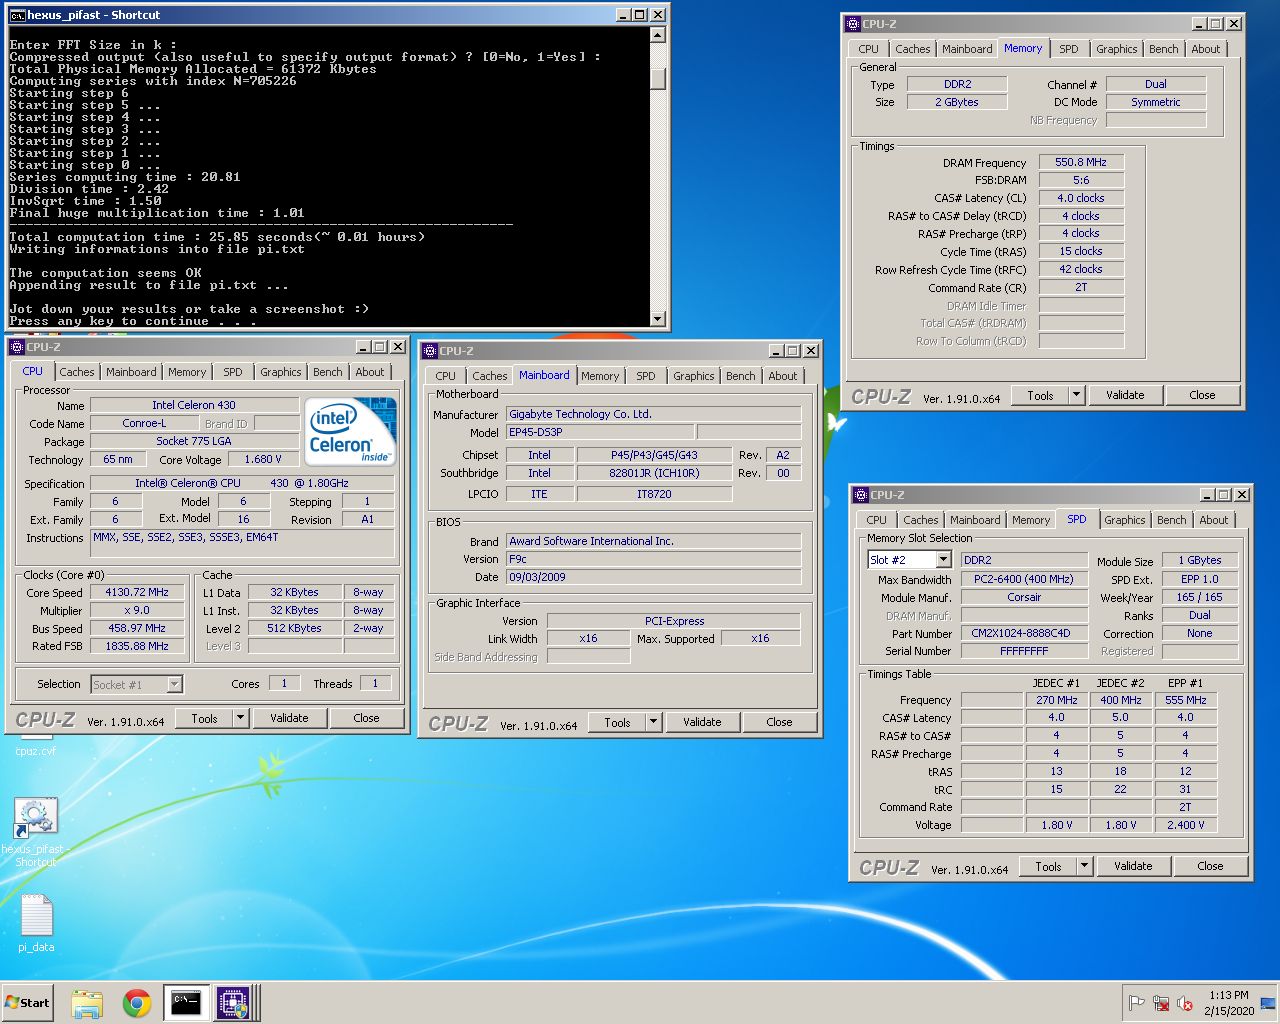Click EPP #1 voltage 2.400 V cell
Image resolution: width=1280 pixels, height=1024 pixels.
(x=1185, y=825)
